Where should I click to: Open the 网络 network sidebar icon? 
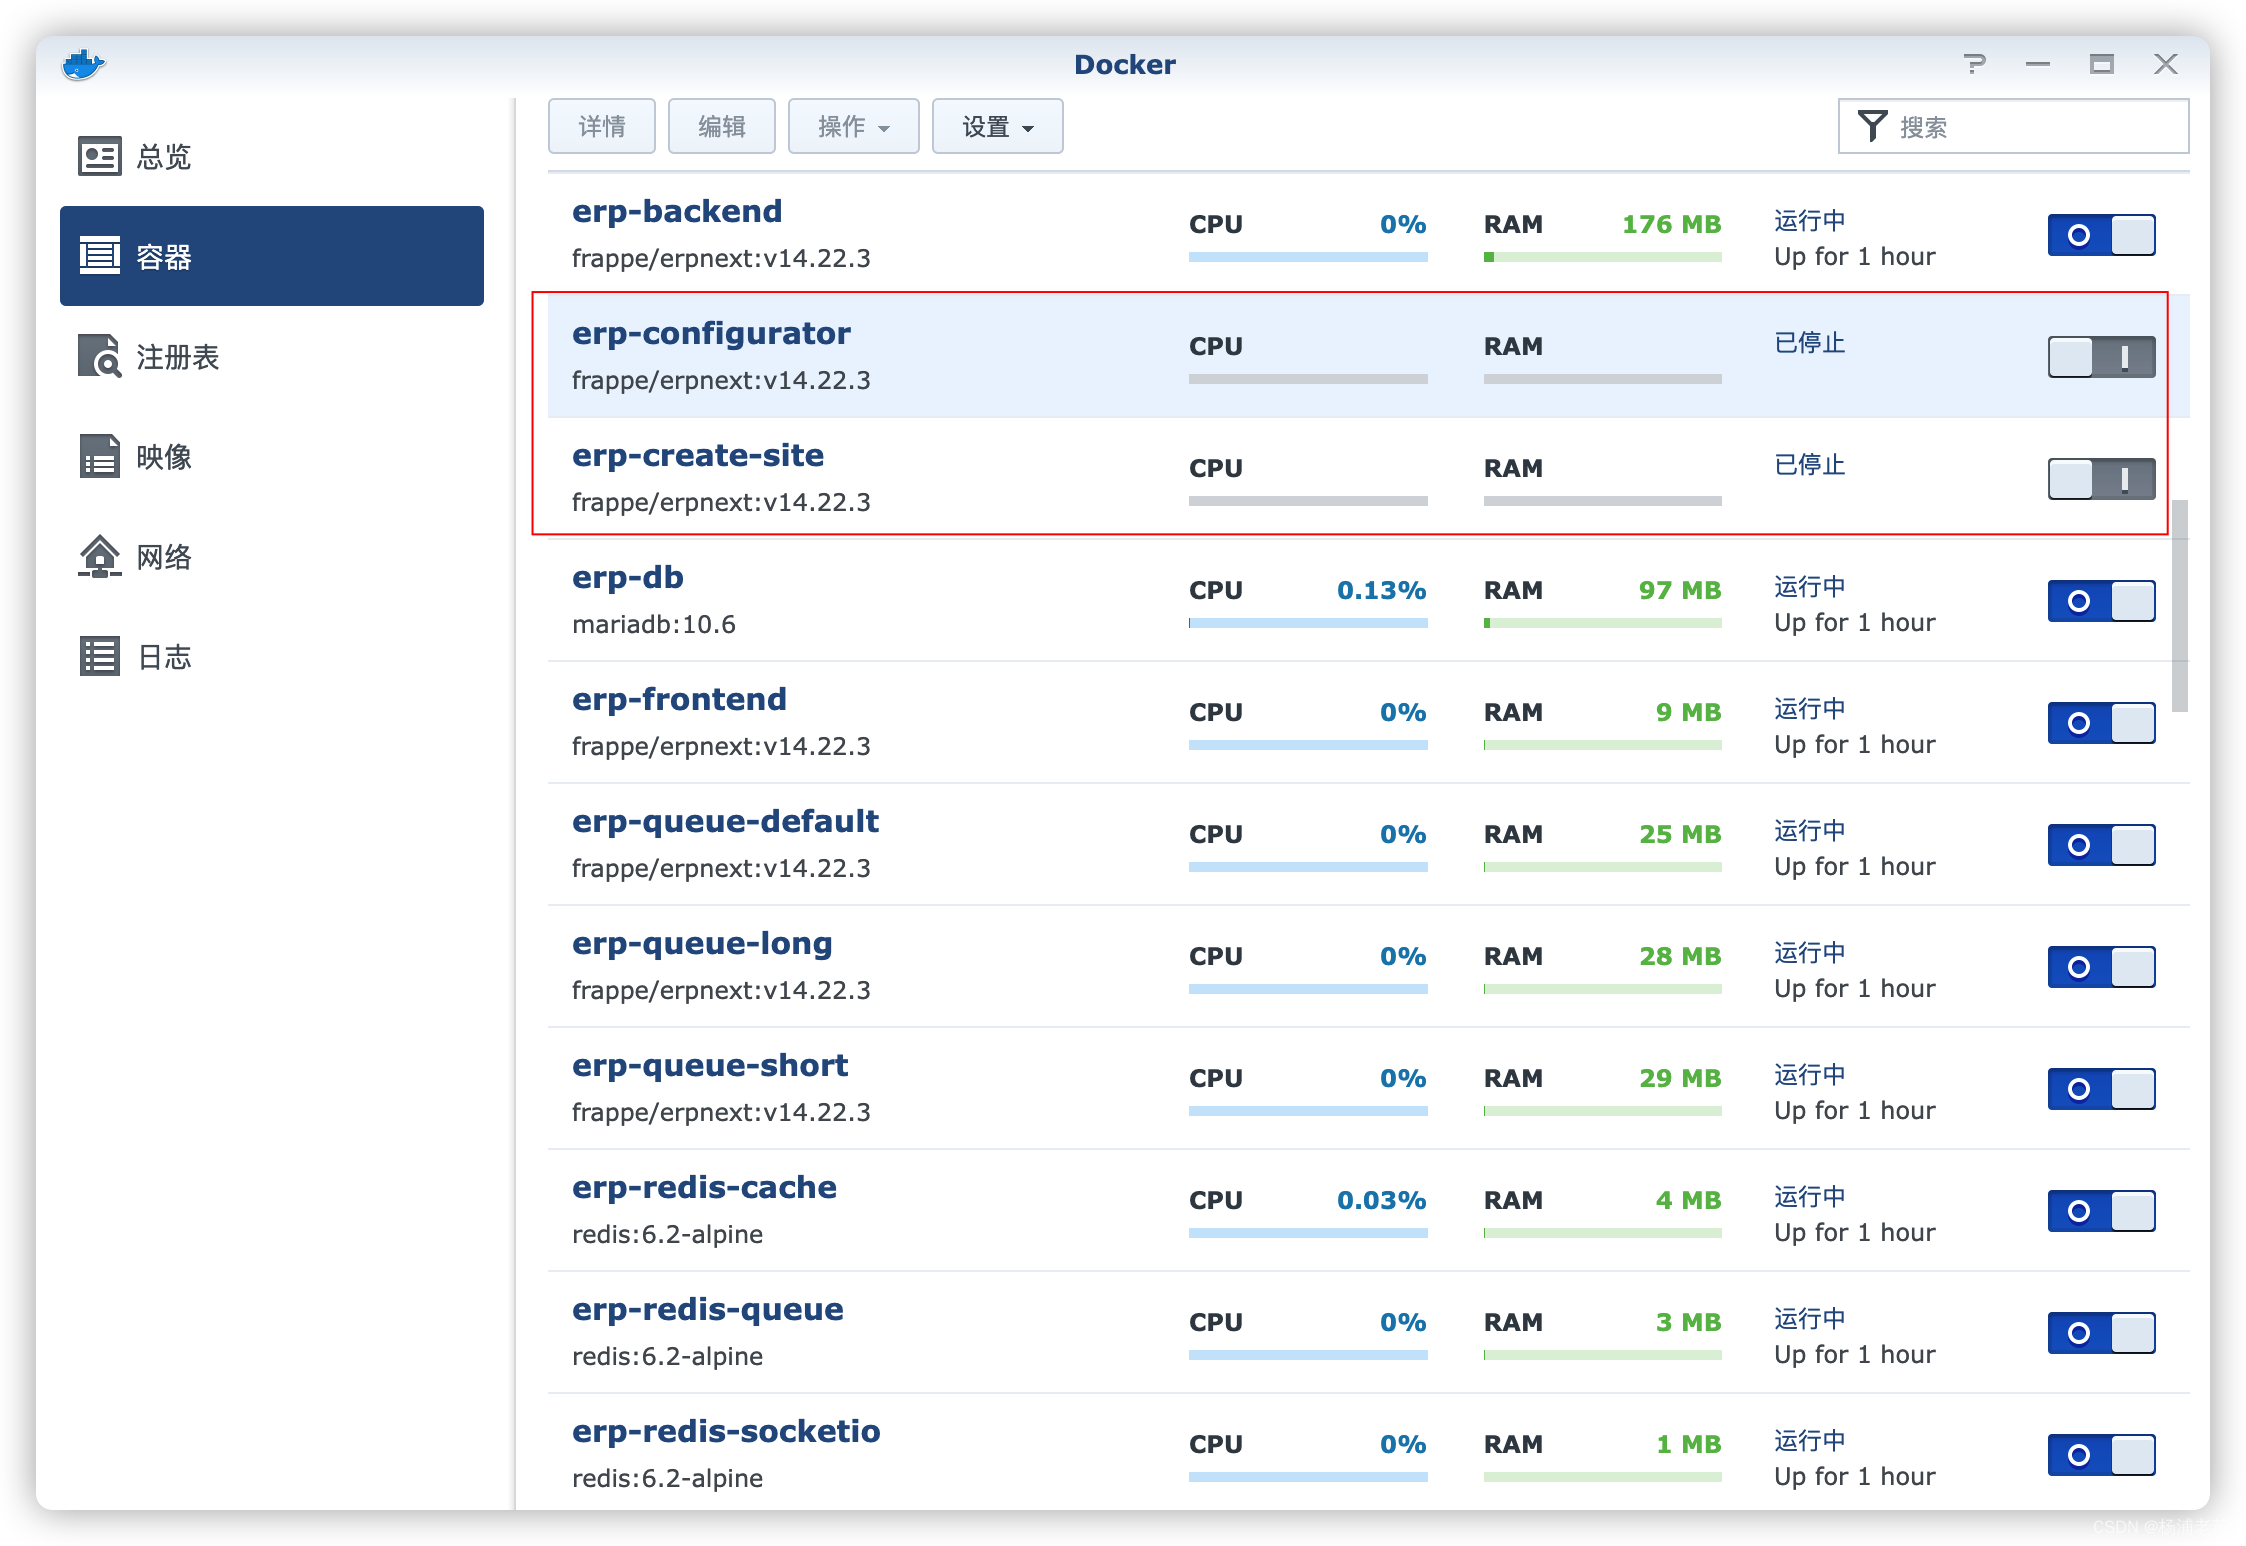pyautogui.click(x=100, y=557)
